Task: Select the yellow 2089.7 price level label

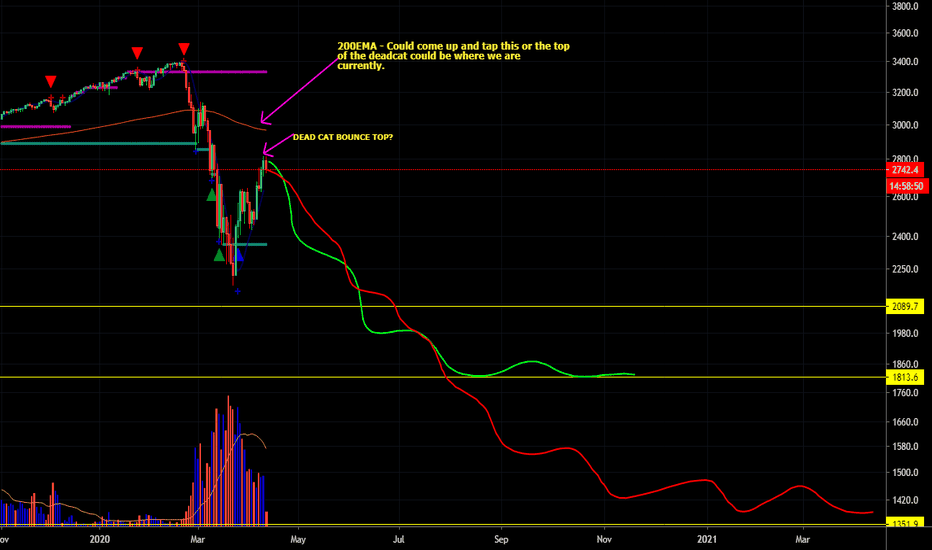Action: click(x=905, y=307)
